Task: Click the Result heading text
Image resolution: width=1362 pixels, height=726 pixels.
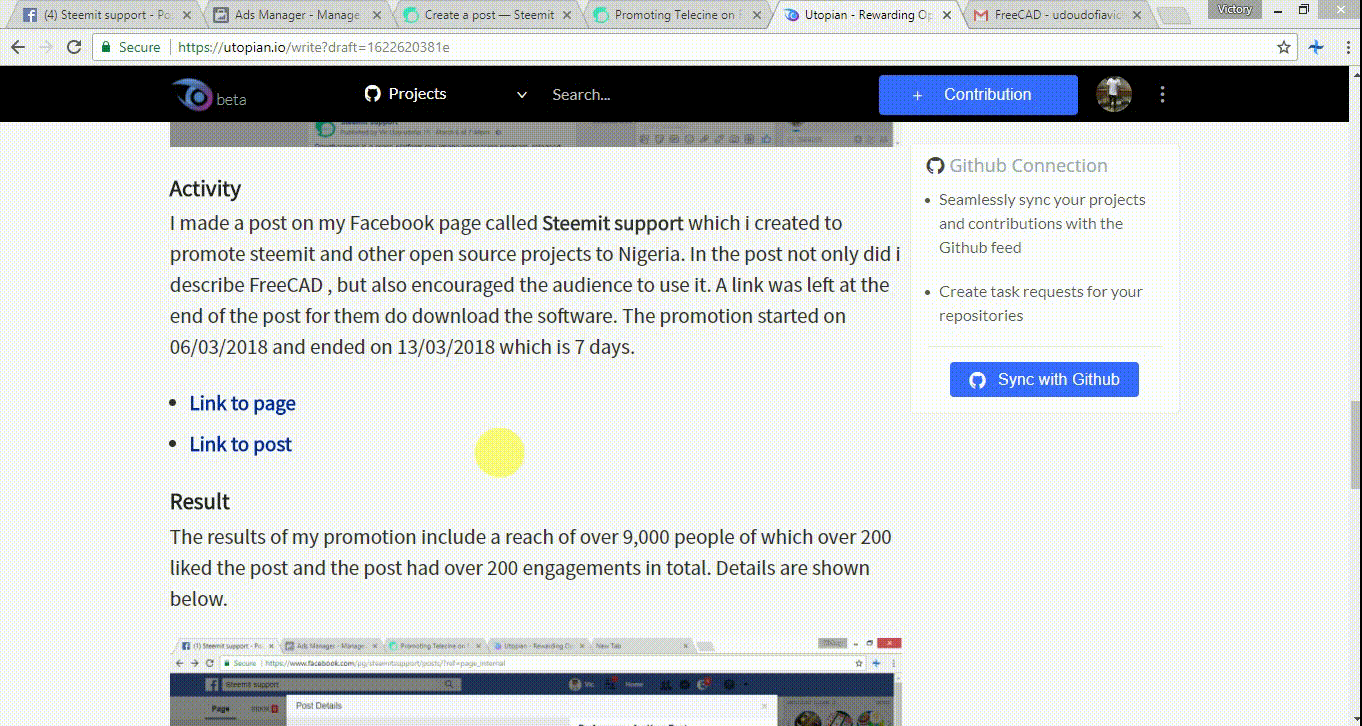Action: pos(200,502)
